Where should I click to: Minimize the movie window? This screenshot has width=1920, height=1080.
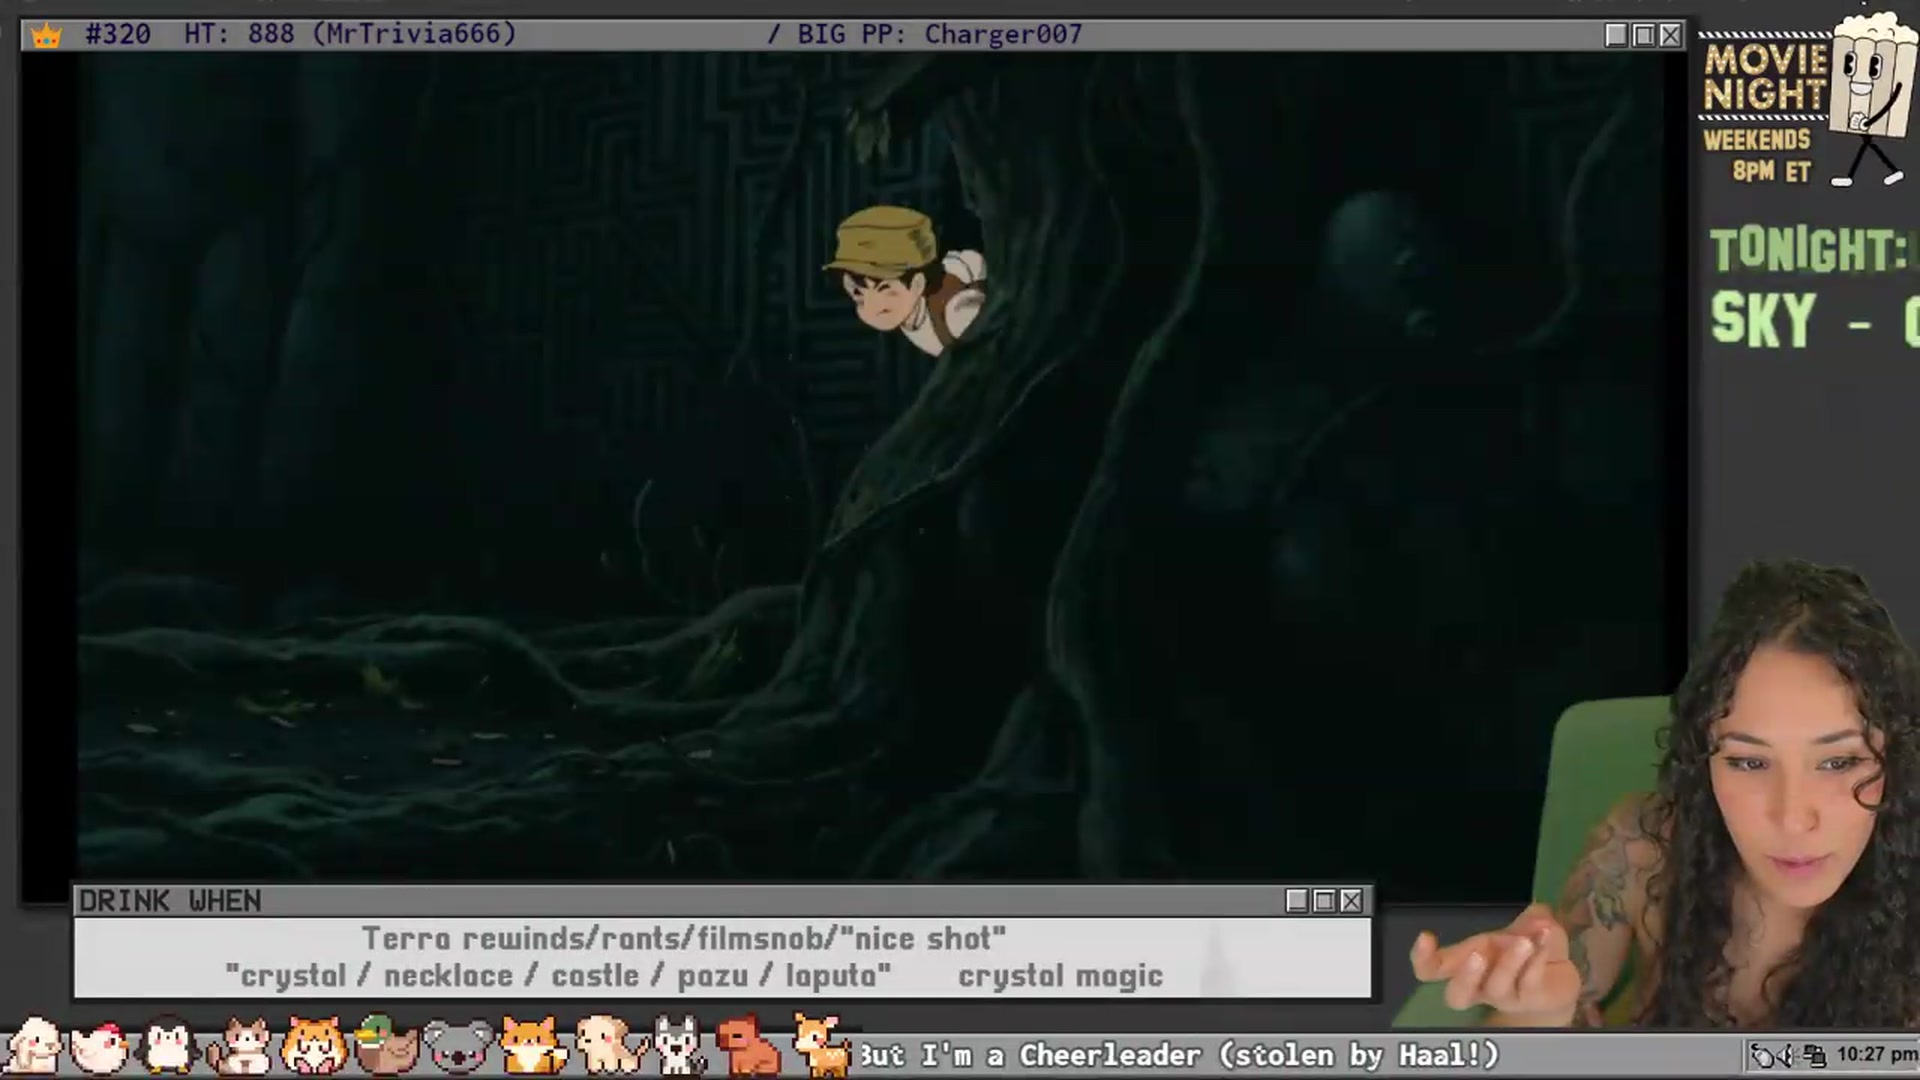1616,36
